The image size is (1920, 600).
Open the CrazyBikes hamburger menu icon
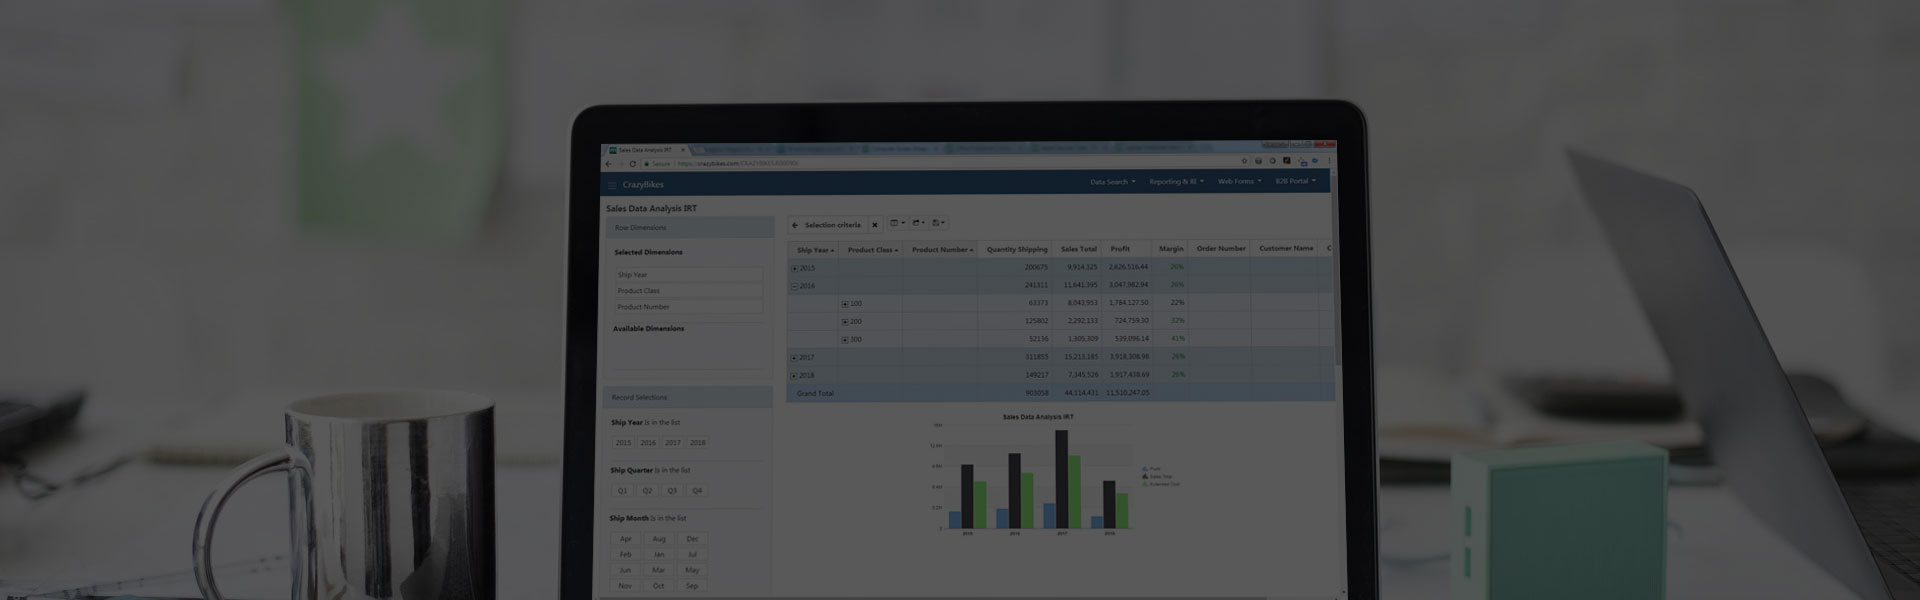tap(613, 185)
